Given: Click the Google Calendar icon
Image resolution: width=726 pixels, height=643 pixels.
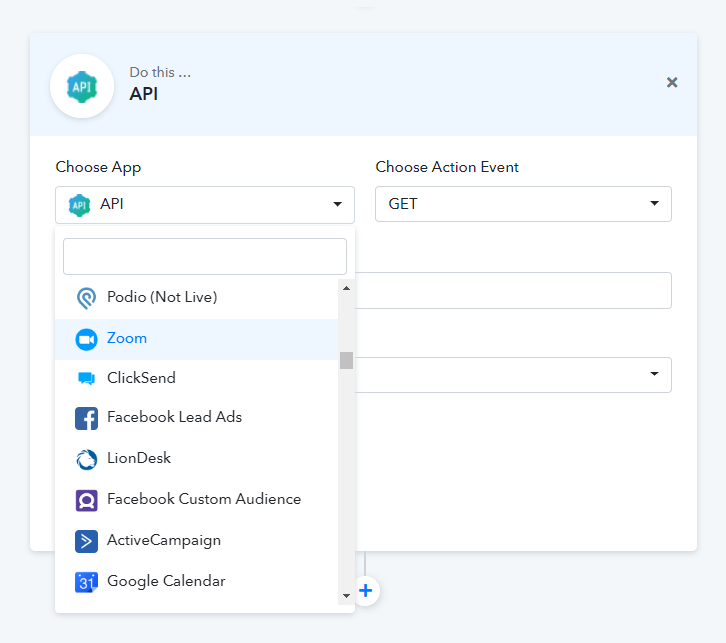Looking at the screenshot, I should click(86, 582).
